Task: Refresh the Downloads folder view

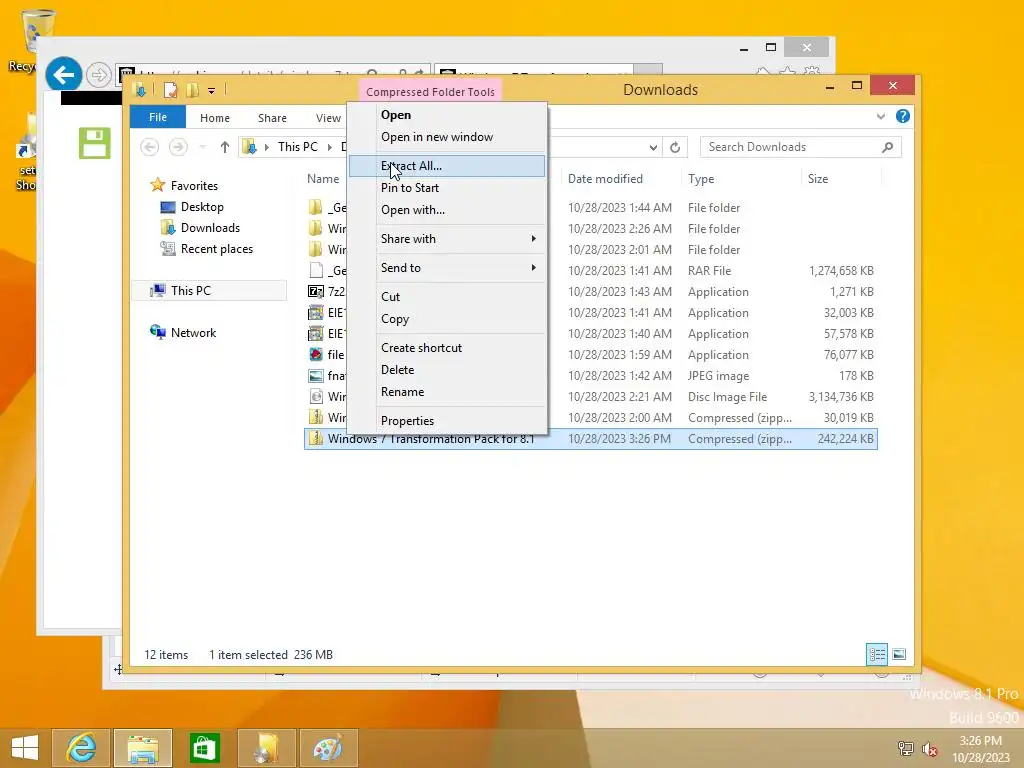Action: tap(675, 148)
